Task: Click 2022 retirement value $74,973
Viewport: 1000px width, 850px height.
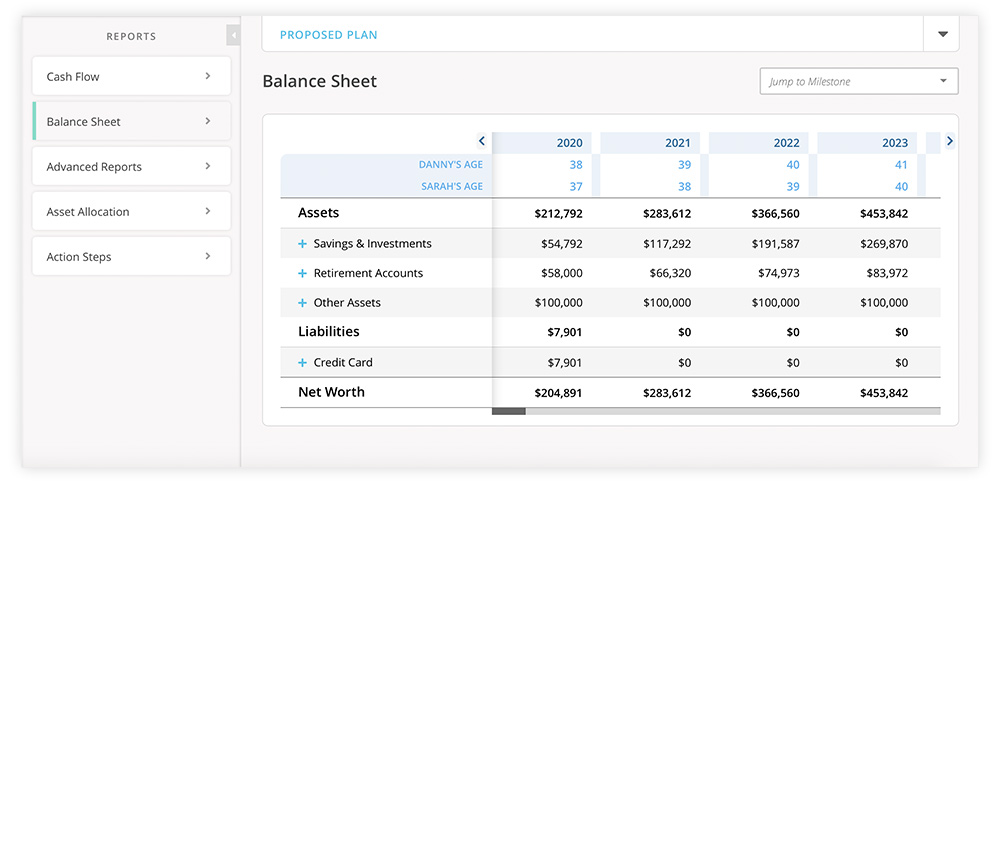Action: click(778, 273)
